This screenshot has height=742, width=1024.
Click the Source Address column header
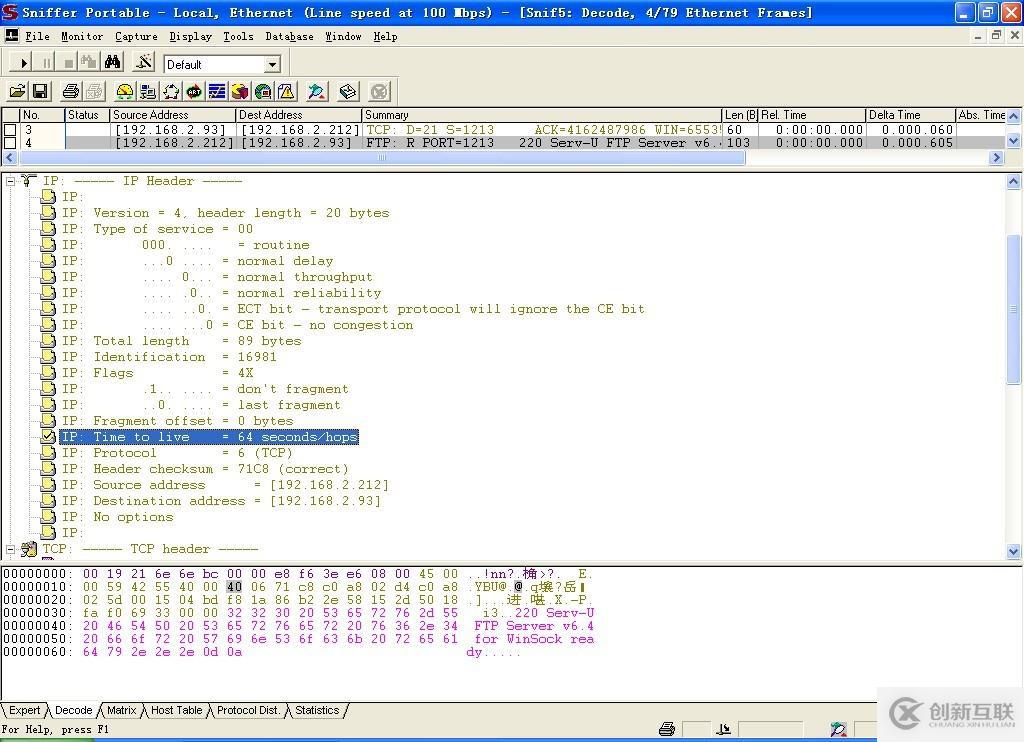coord(172,115)
